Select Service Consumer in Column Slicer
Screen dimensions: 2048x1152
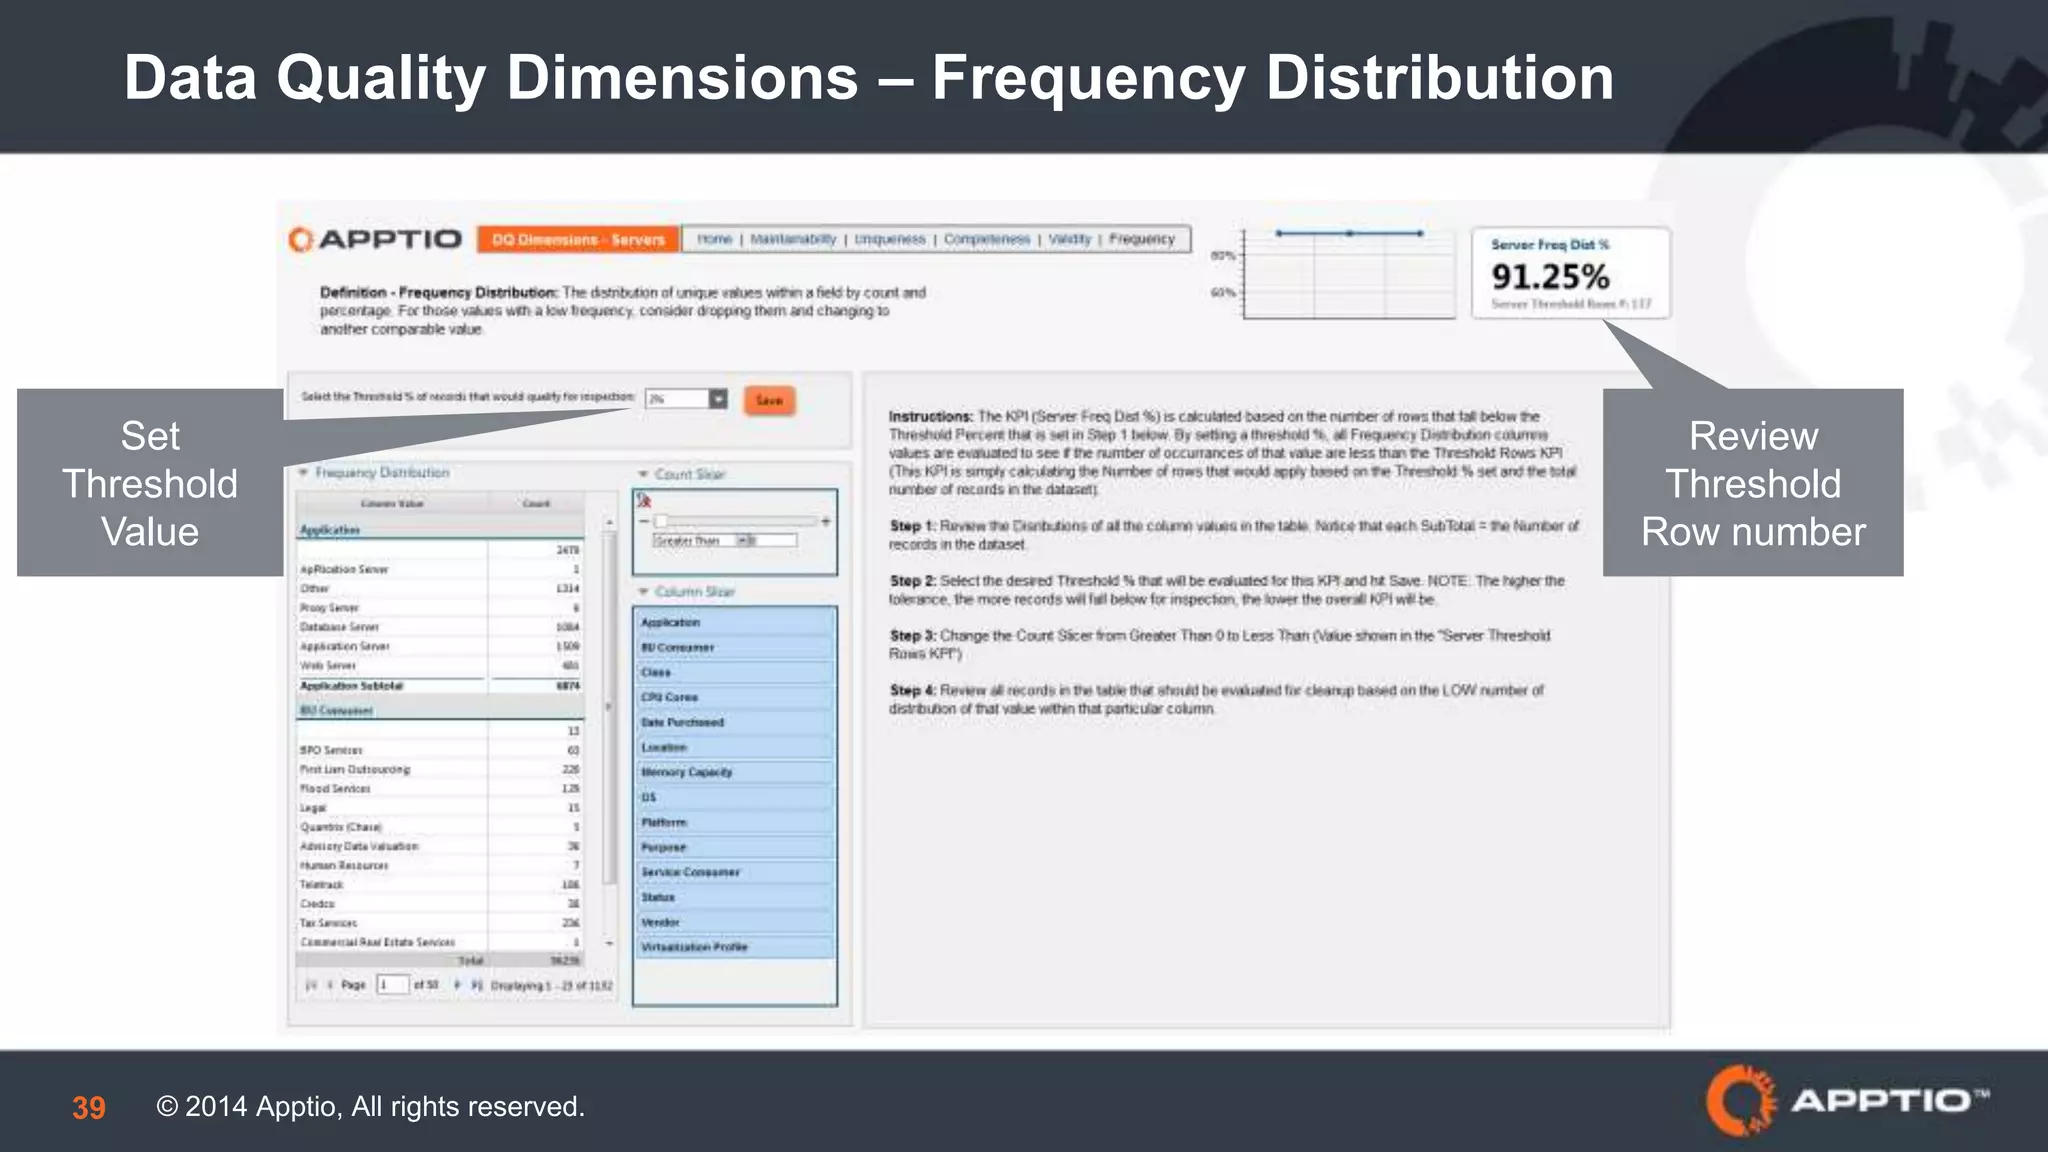click(735, 872)
